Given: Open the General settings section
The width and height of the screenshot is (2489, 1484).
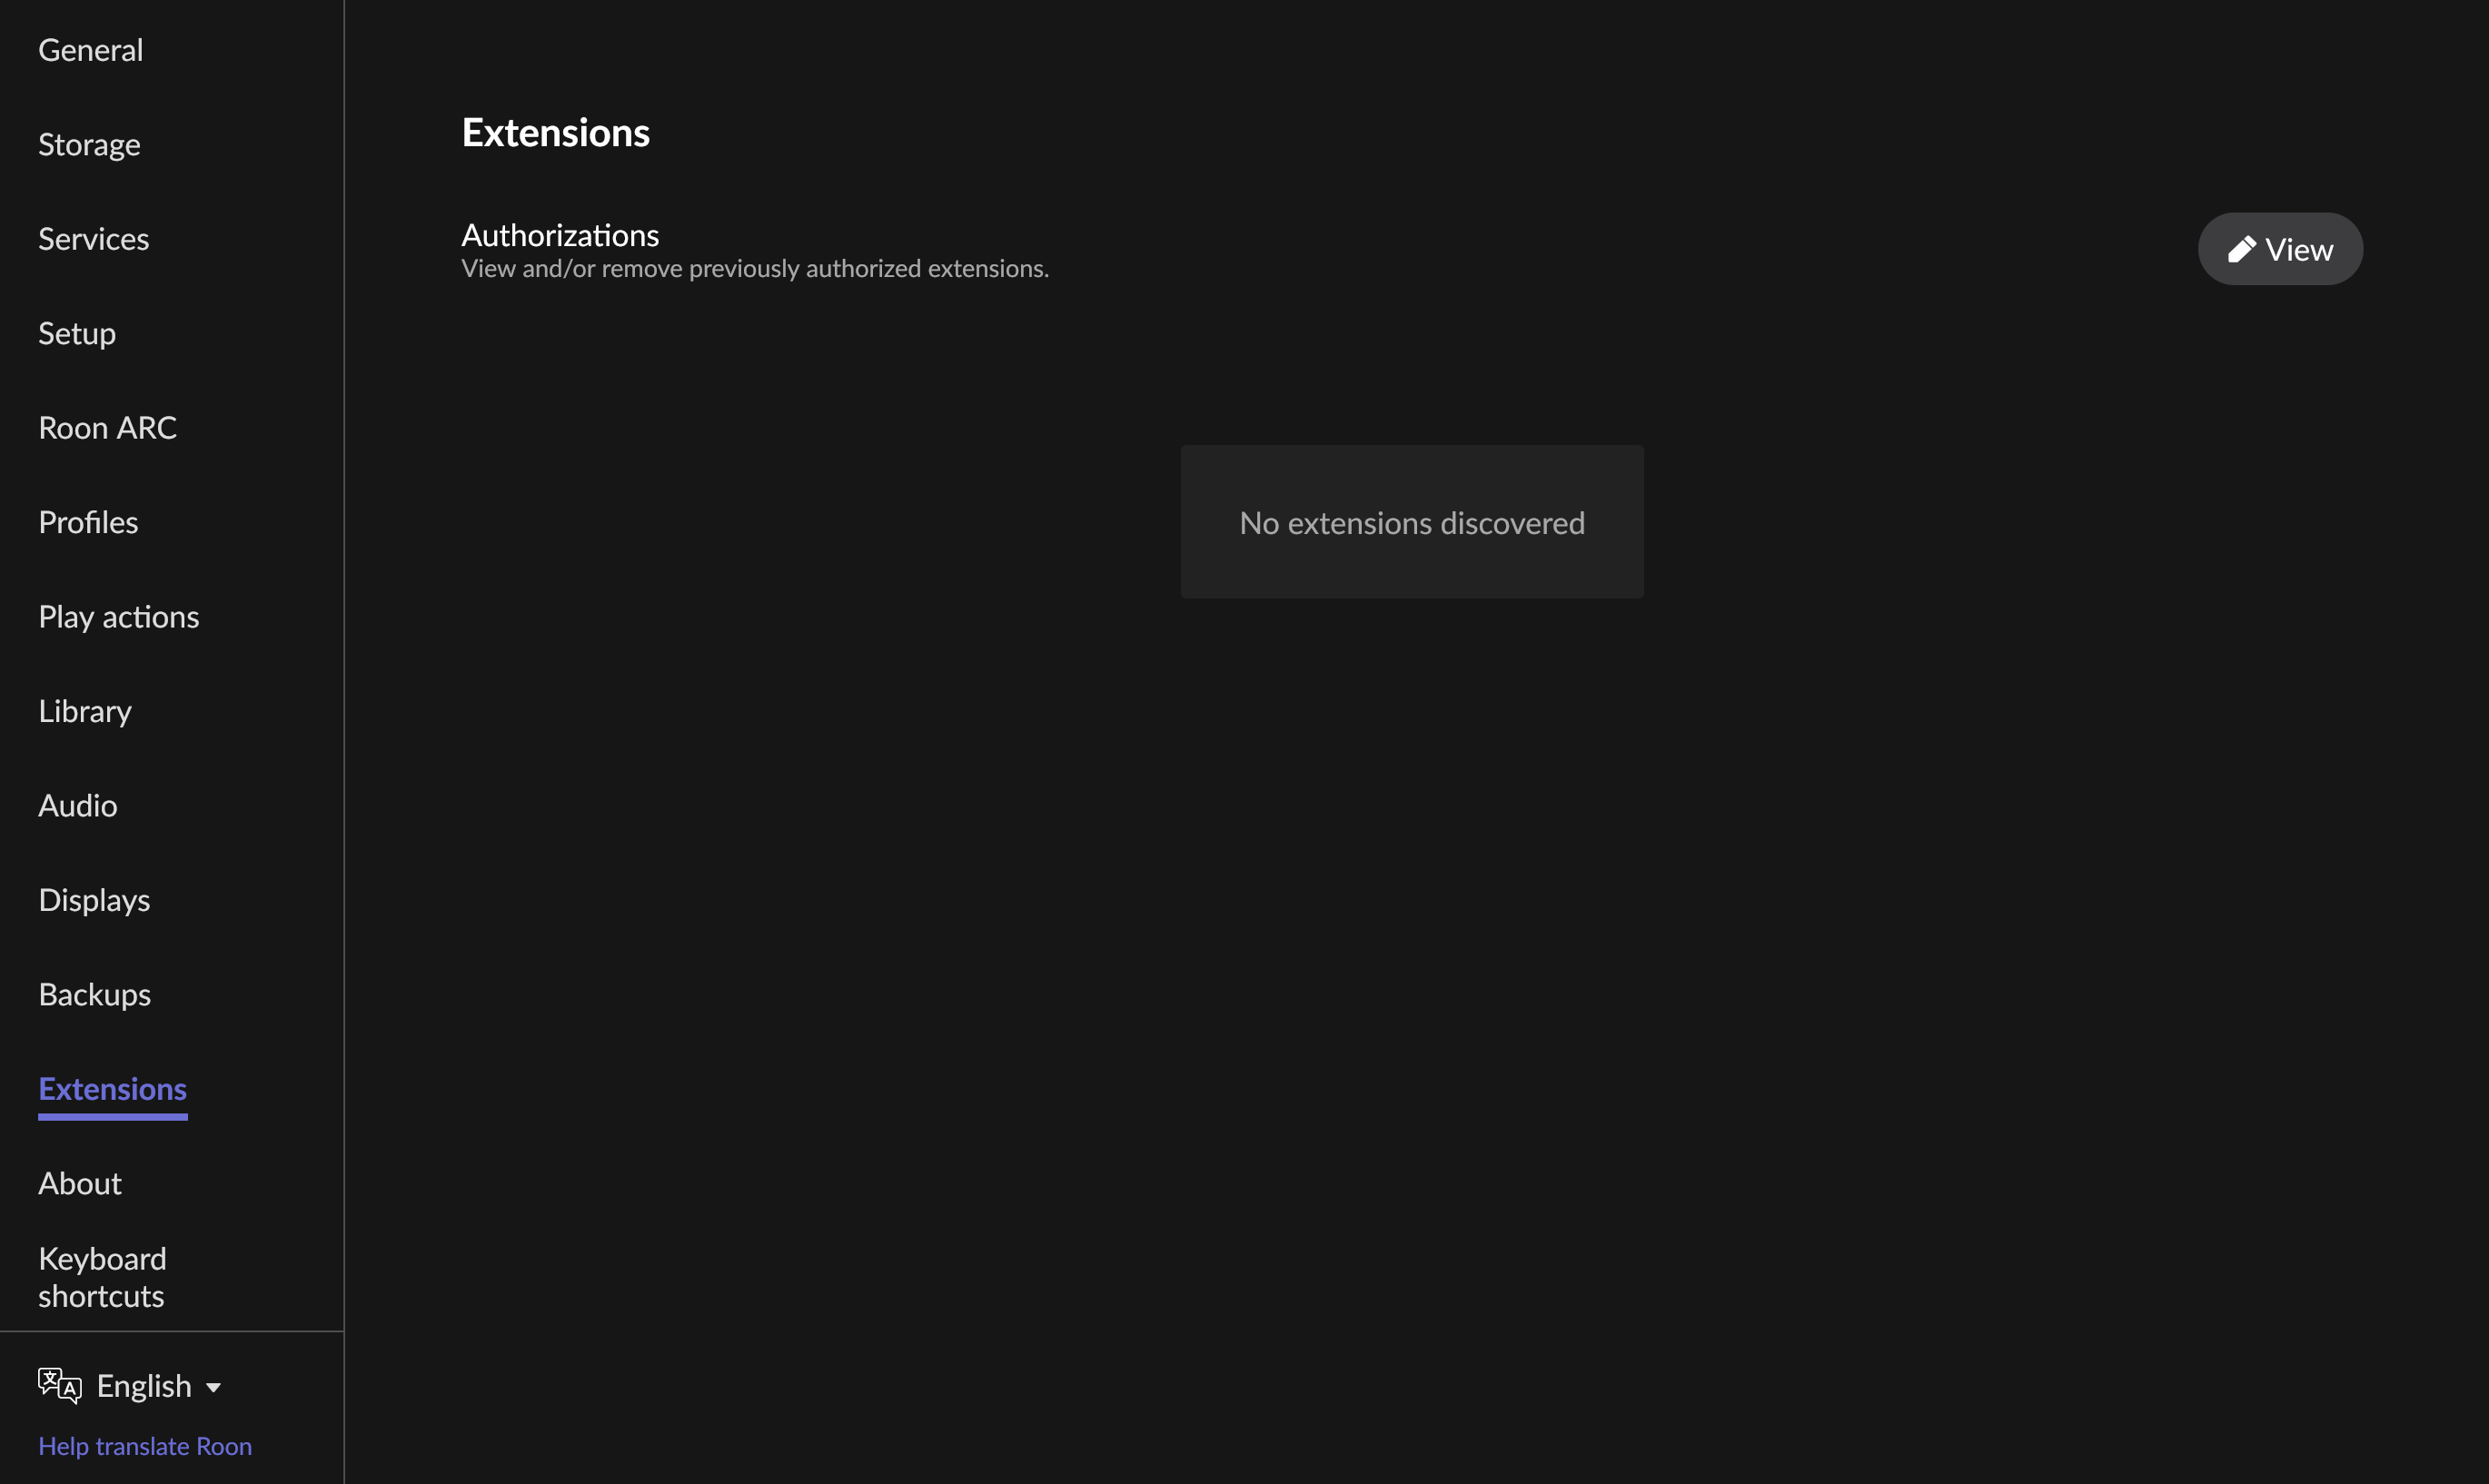Looking at the screenshot, I should coord(90,50).
